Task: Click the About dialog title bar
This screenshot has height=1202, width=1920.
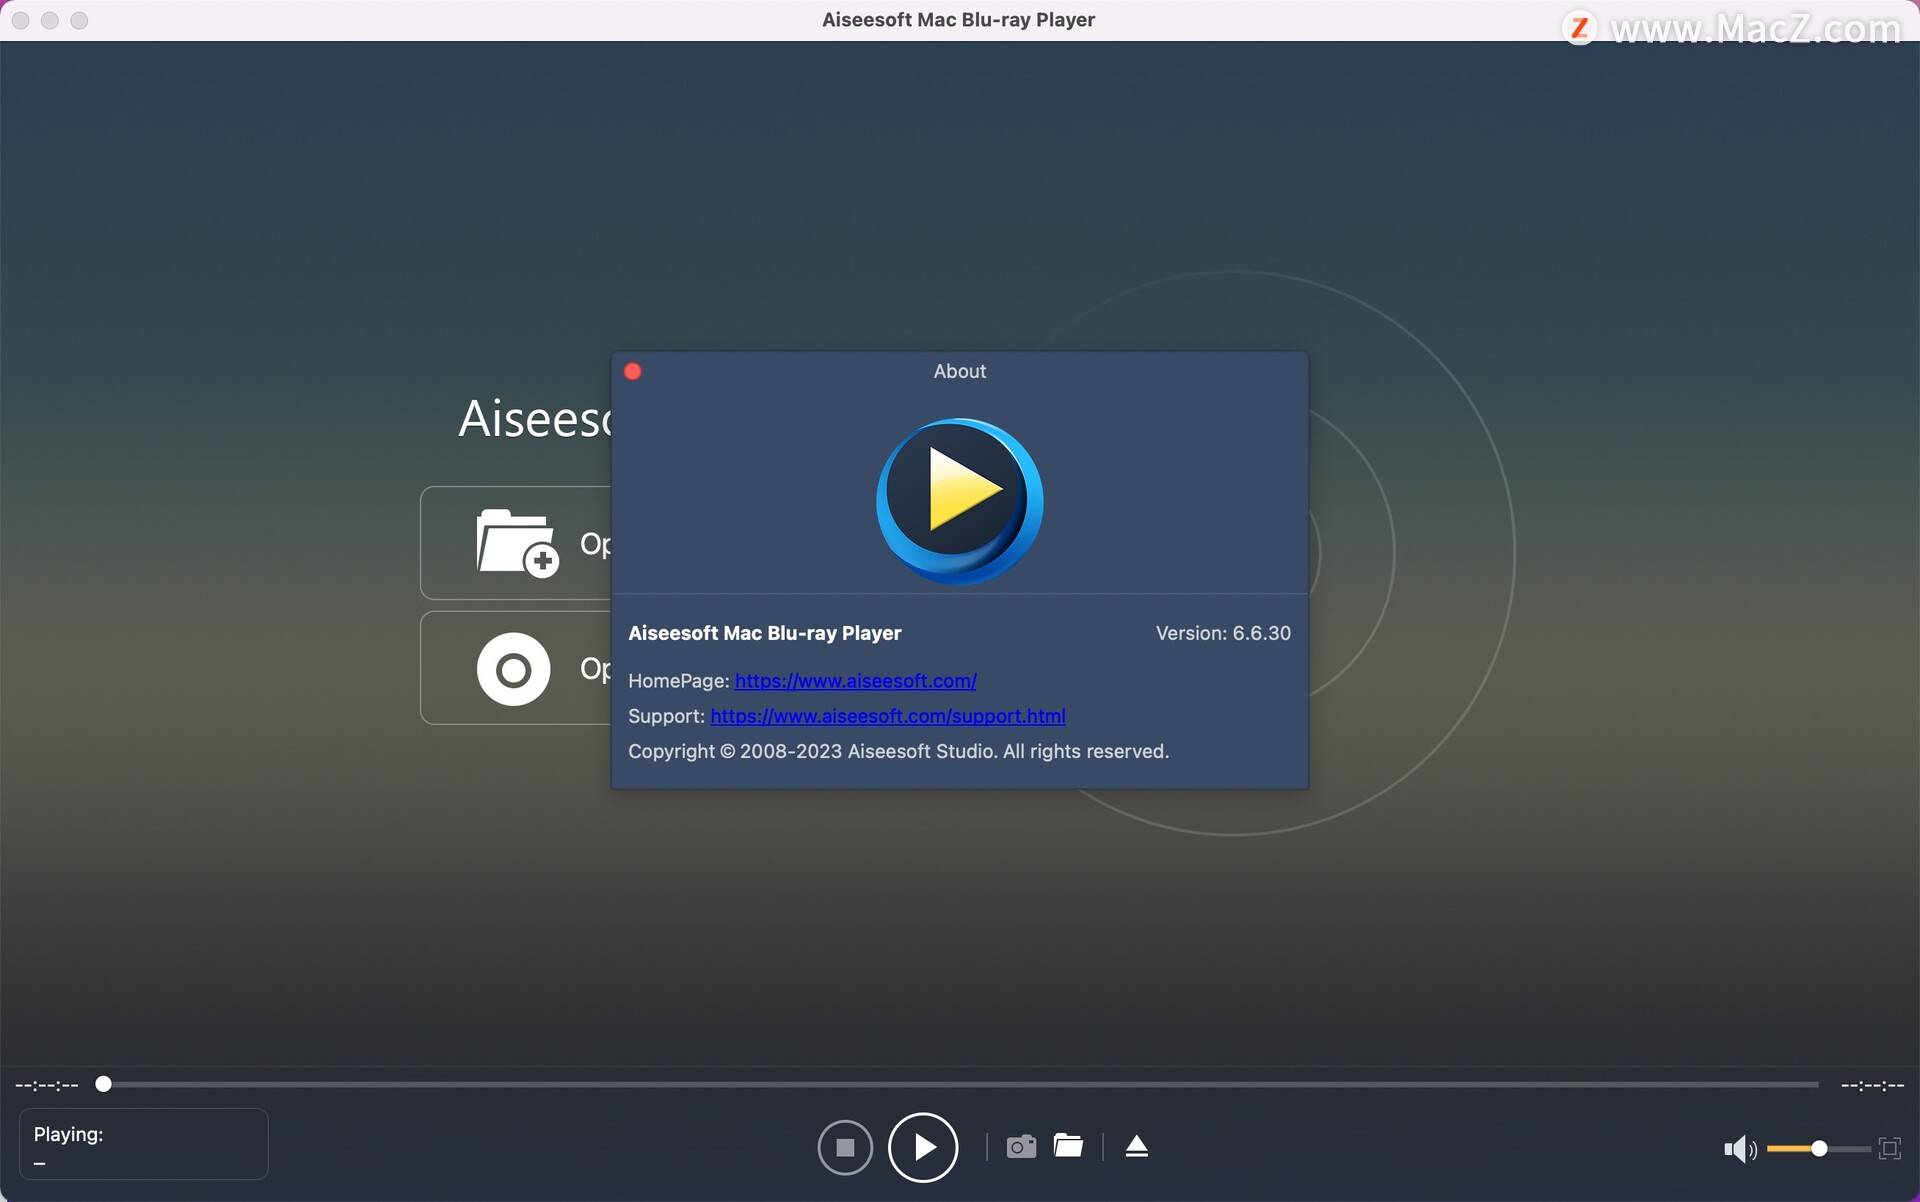Action: (960, 371)
